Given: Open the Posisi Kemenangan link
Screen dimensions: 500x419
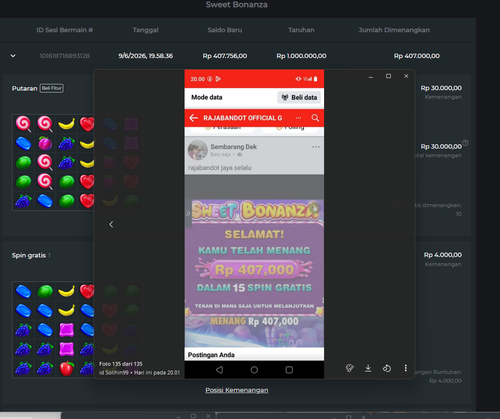Looking at the screenshot, I should pos(237,390).
